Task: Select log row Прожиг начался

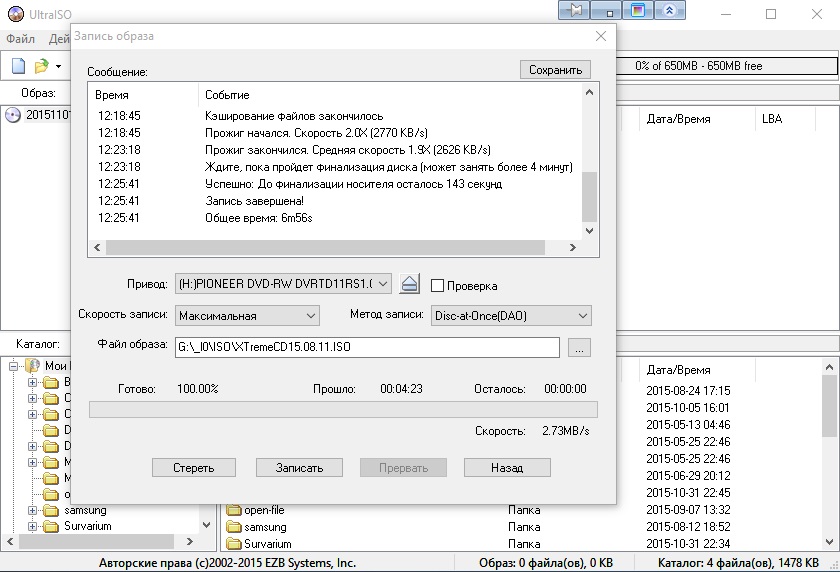Action: pyautogui.click(x=335, y=133)
